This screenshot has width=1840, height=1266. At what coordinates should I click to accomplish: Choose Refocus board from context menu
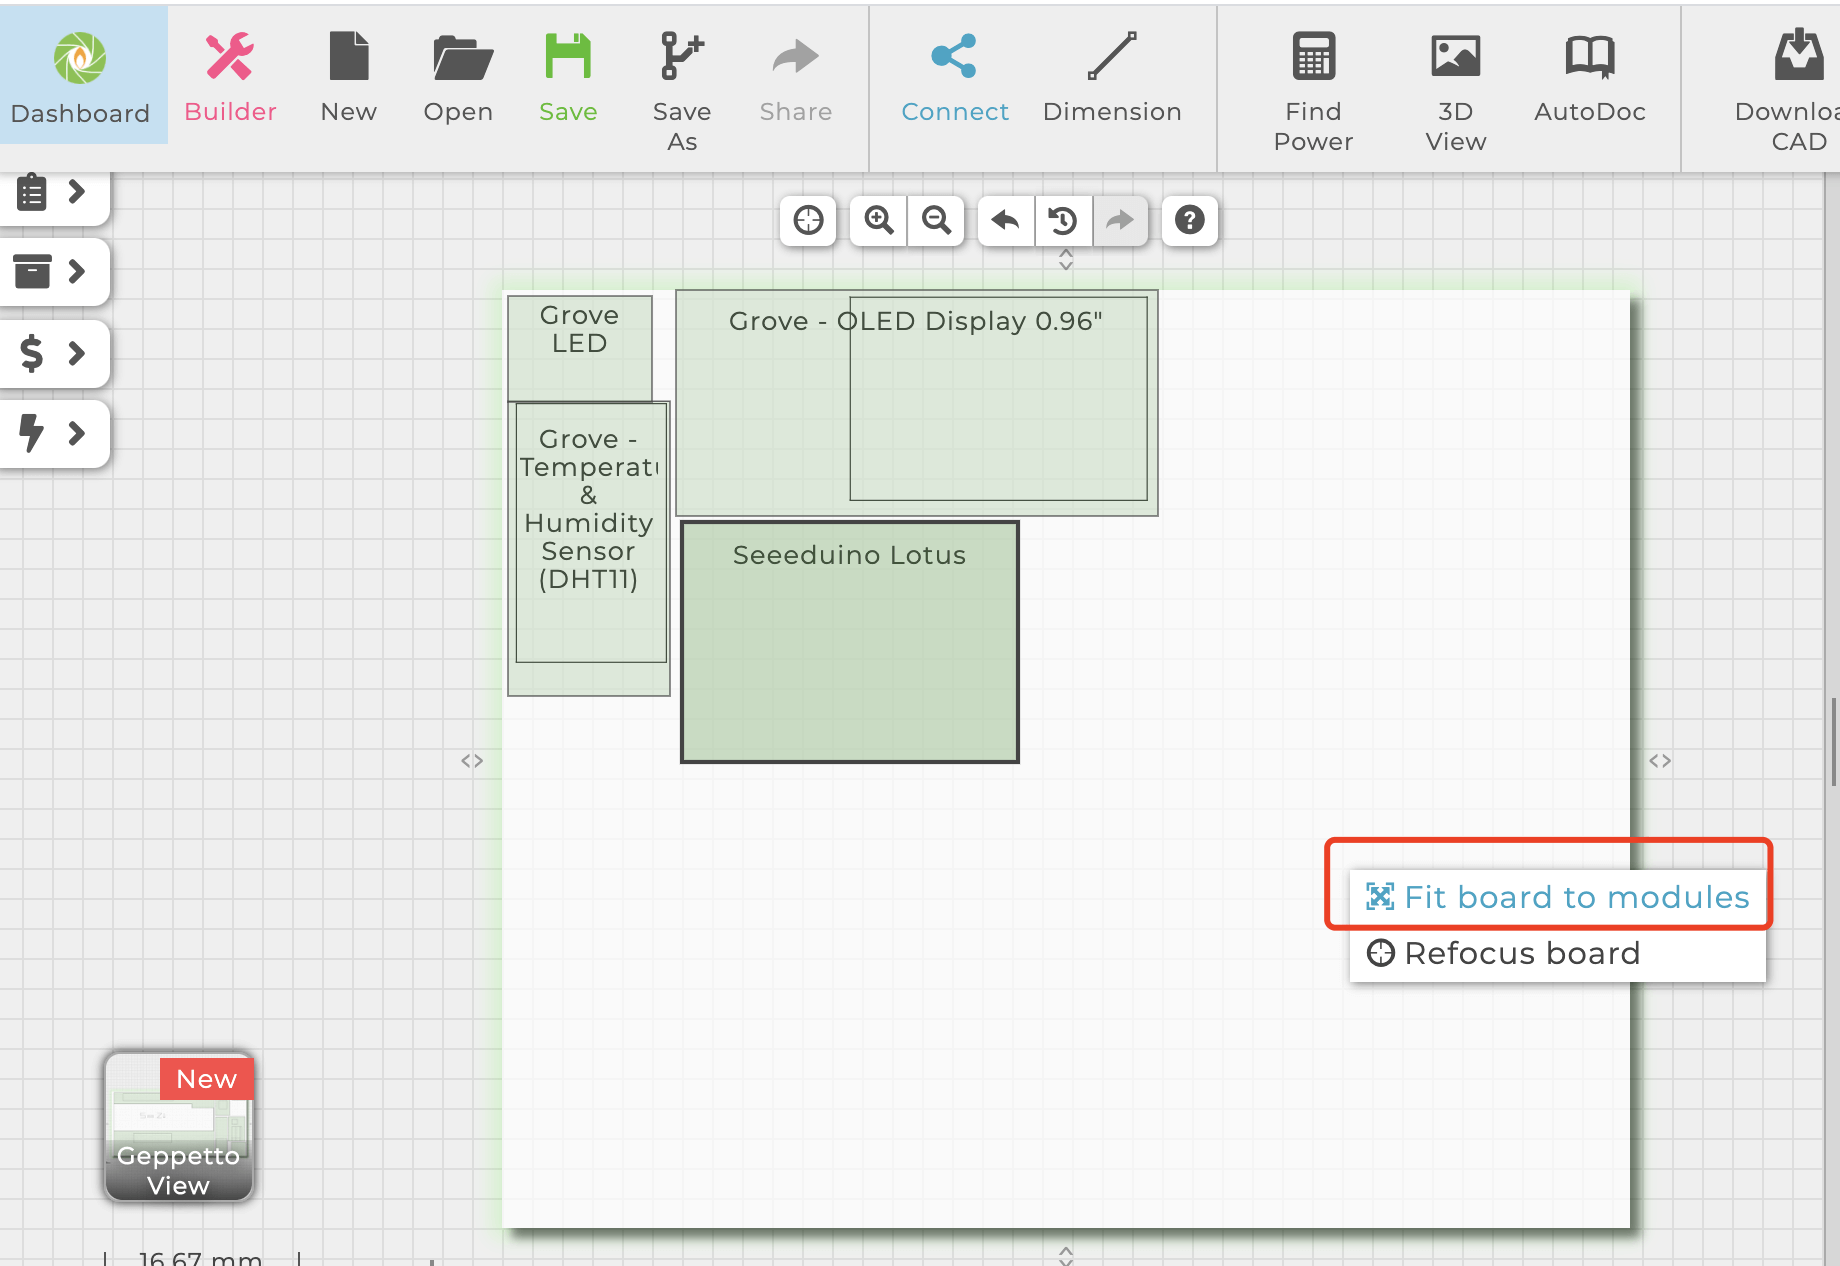(1521, 953)
